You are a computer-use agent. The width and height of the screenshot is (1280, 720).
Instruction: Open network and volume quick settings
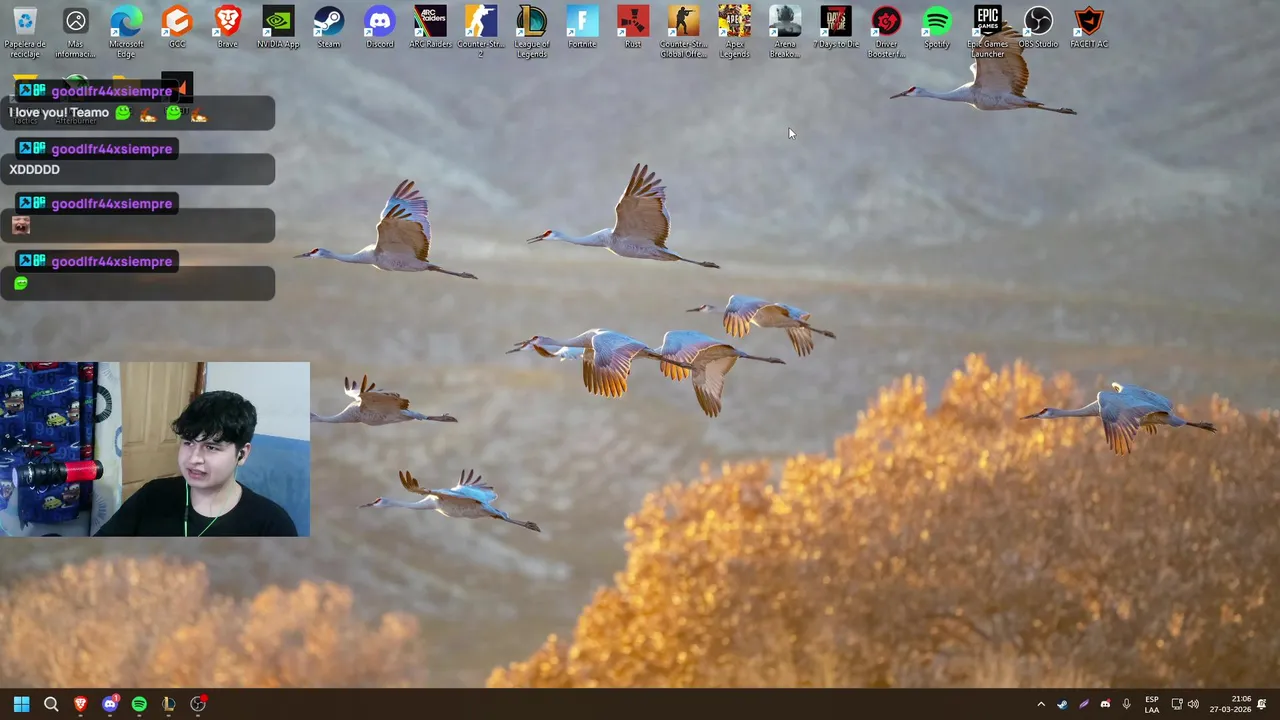tap(1185, 704)
